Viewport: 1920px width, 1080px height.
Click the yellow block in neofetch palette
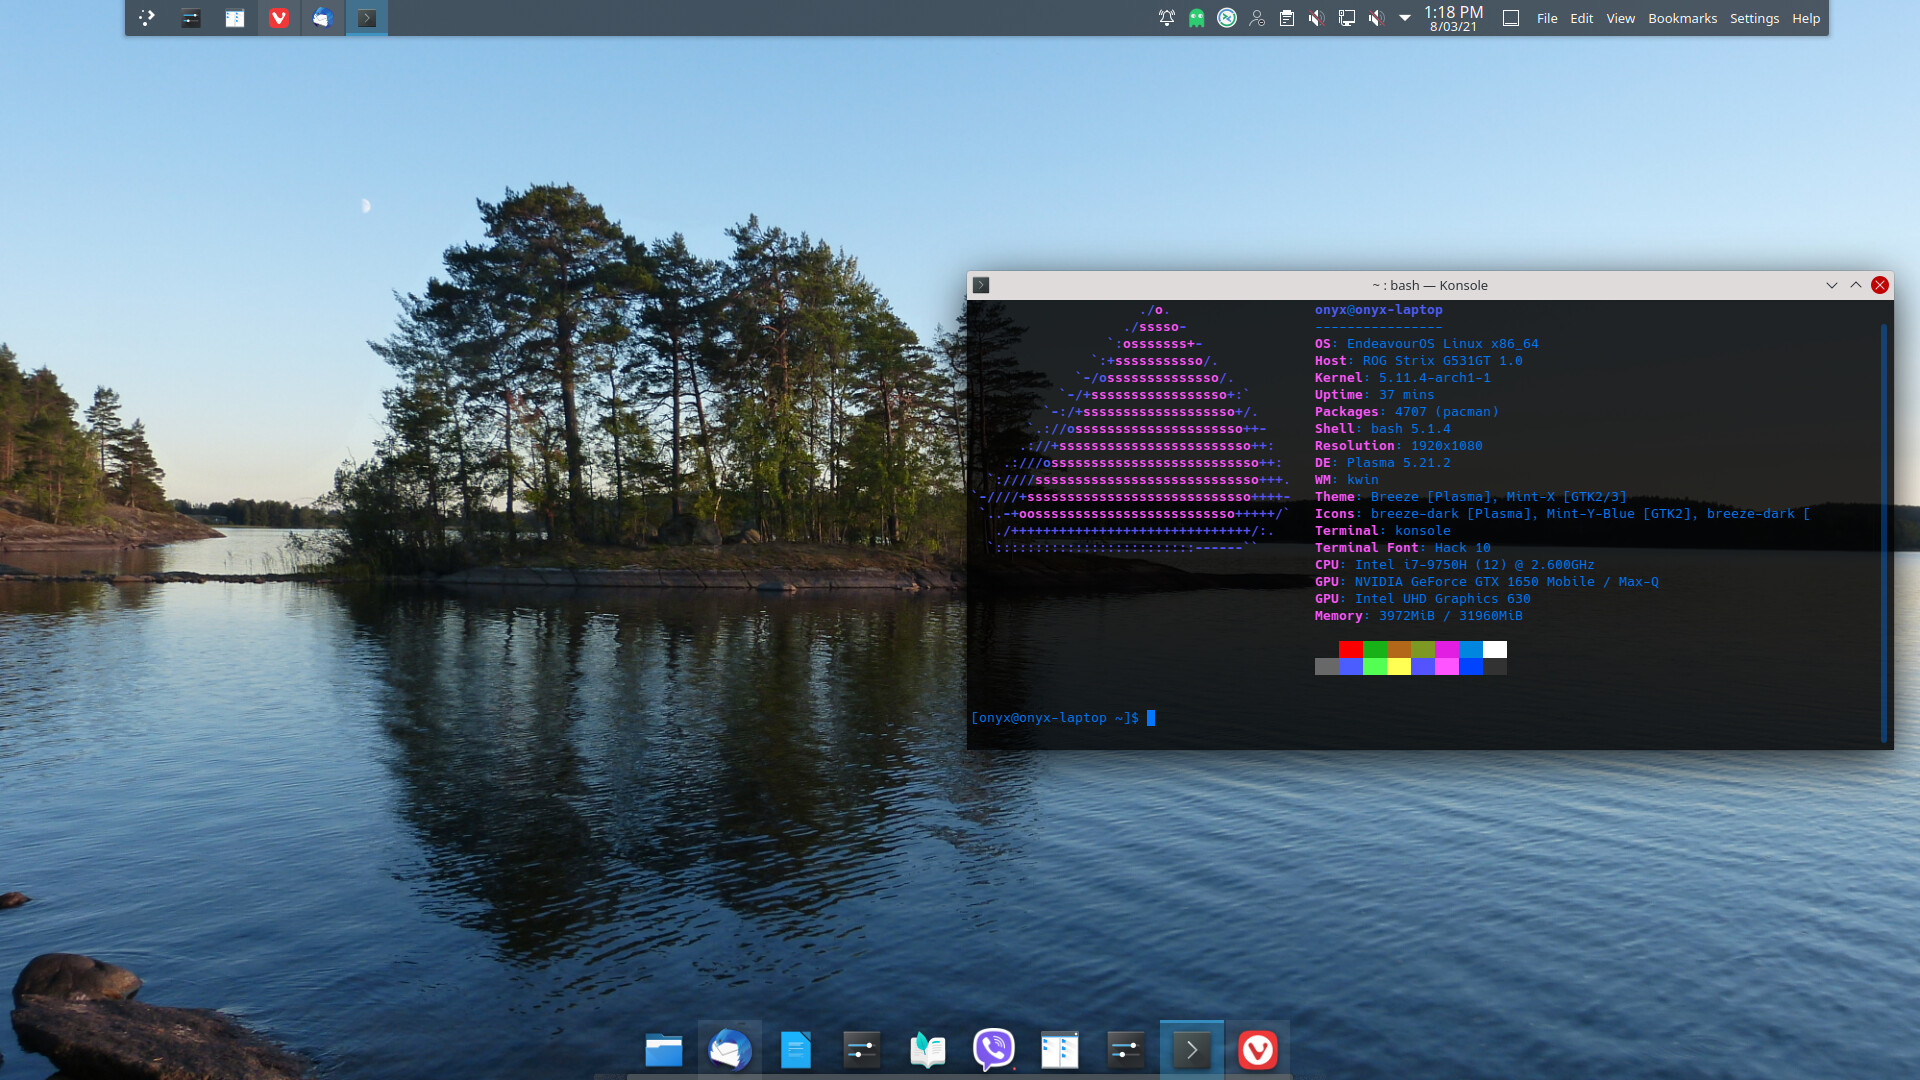[1399, 667]
